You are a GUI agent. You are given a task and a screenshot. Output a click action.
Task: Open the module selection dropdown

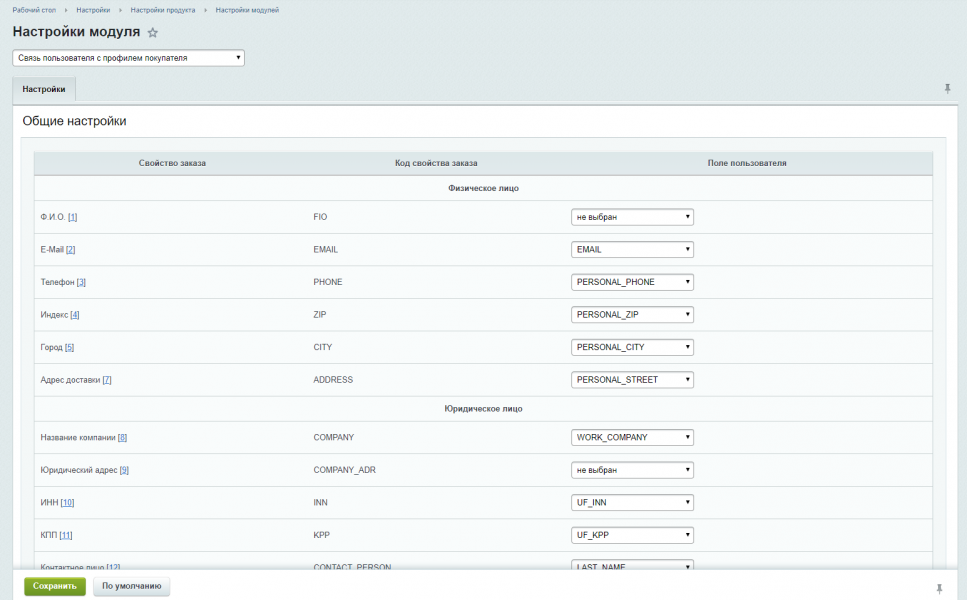(128, 58)
